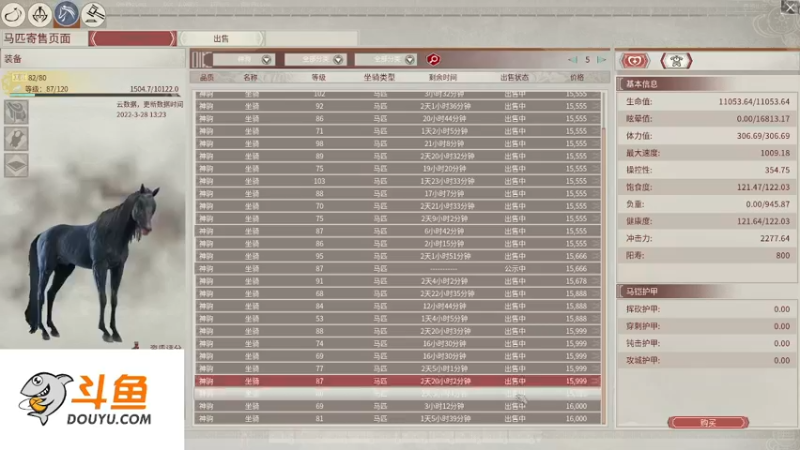Screen dimensions: 800x450
Task: Select the horse body armor slot
Action: [16, 139]
